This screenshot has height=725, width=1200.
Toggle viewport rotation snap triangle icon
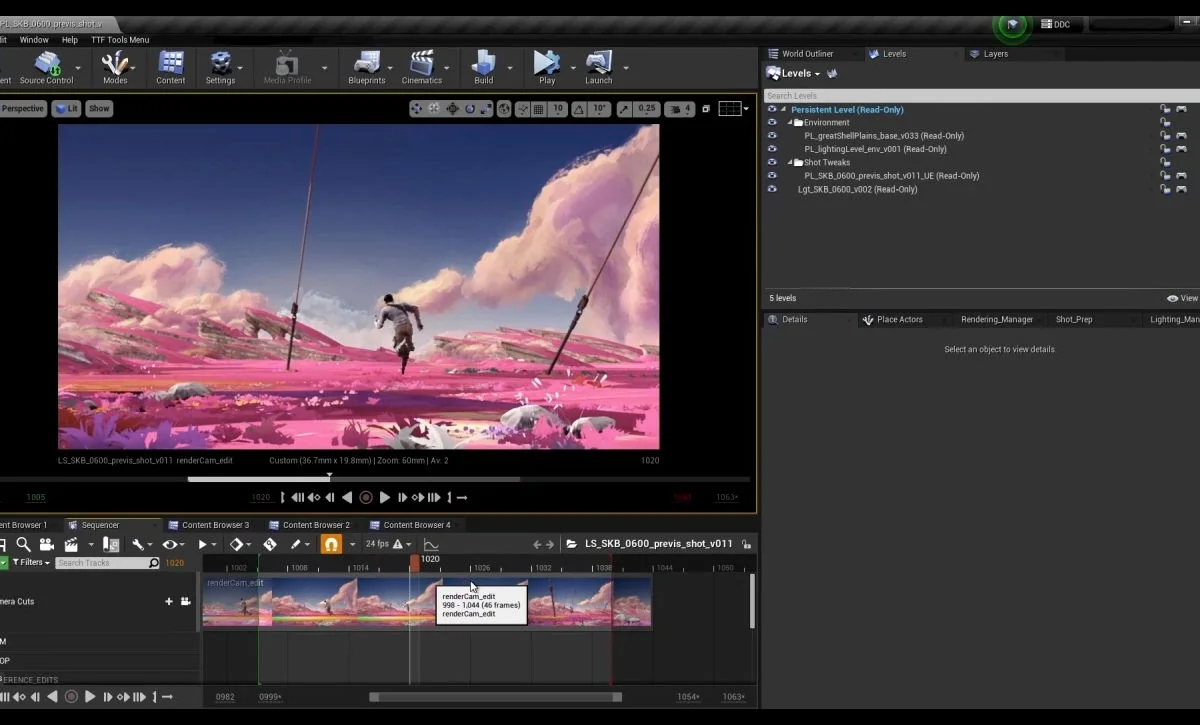tap(578, 108)
